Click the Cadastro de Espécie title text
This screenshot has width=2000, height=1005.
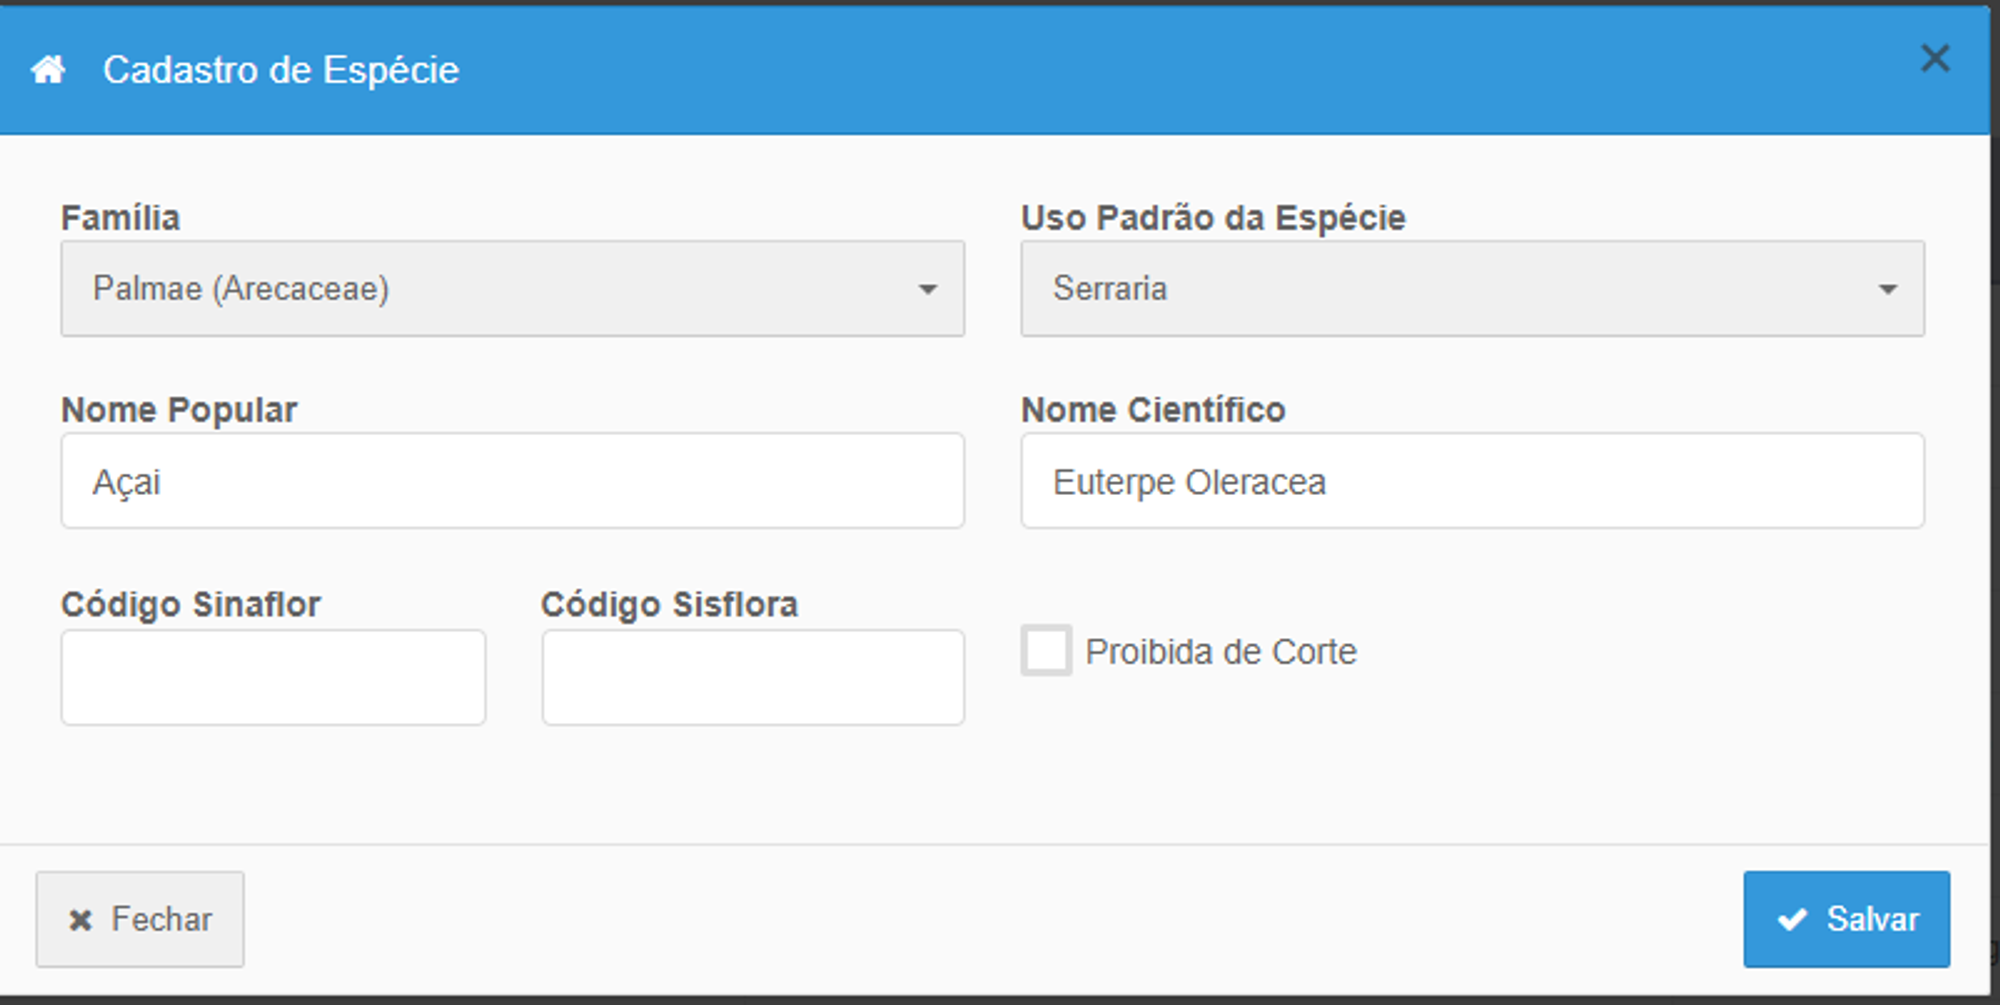281,70
